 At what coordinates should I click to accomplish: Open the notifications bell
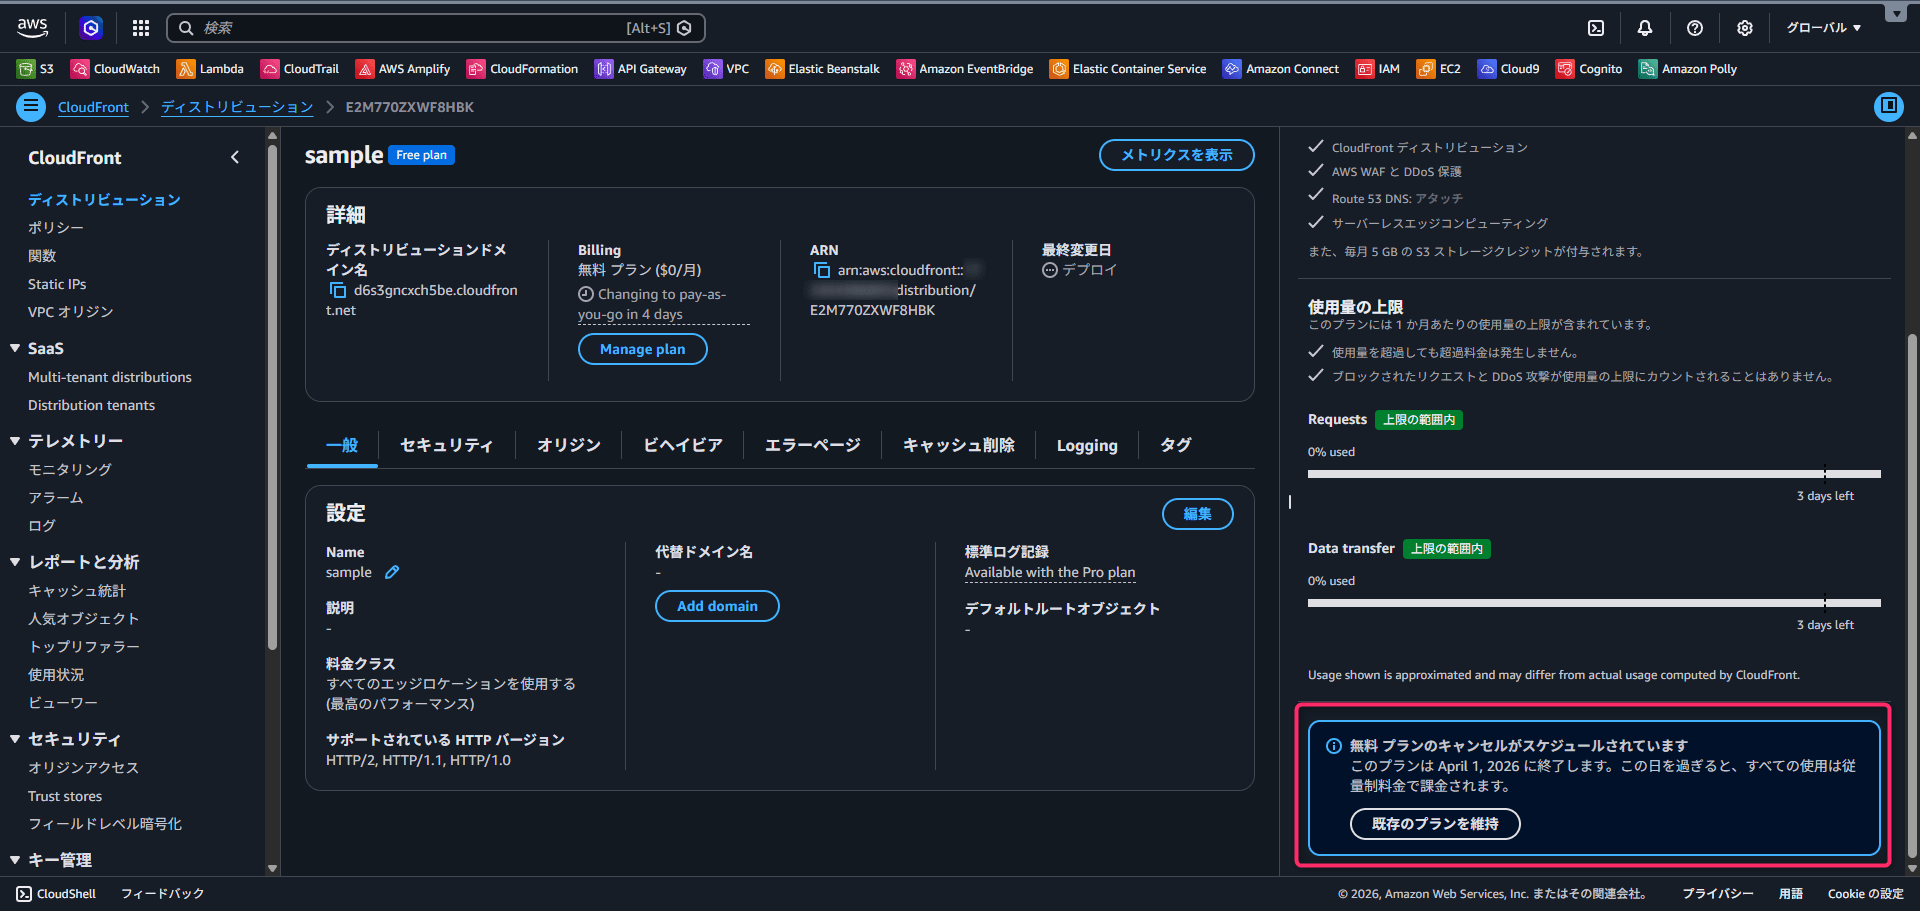point(1645,28)
